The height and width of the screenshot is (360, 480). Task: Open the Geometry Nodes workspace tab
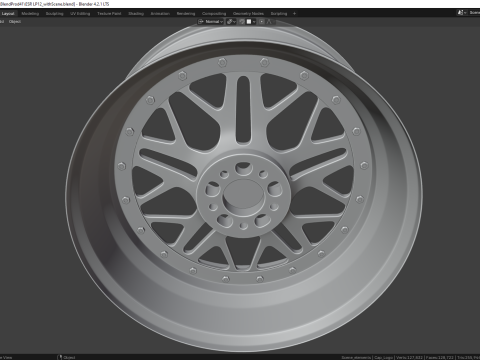248,14
